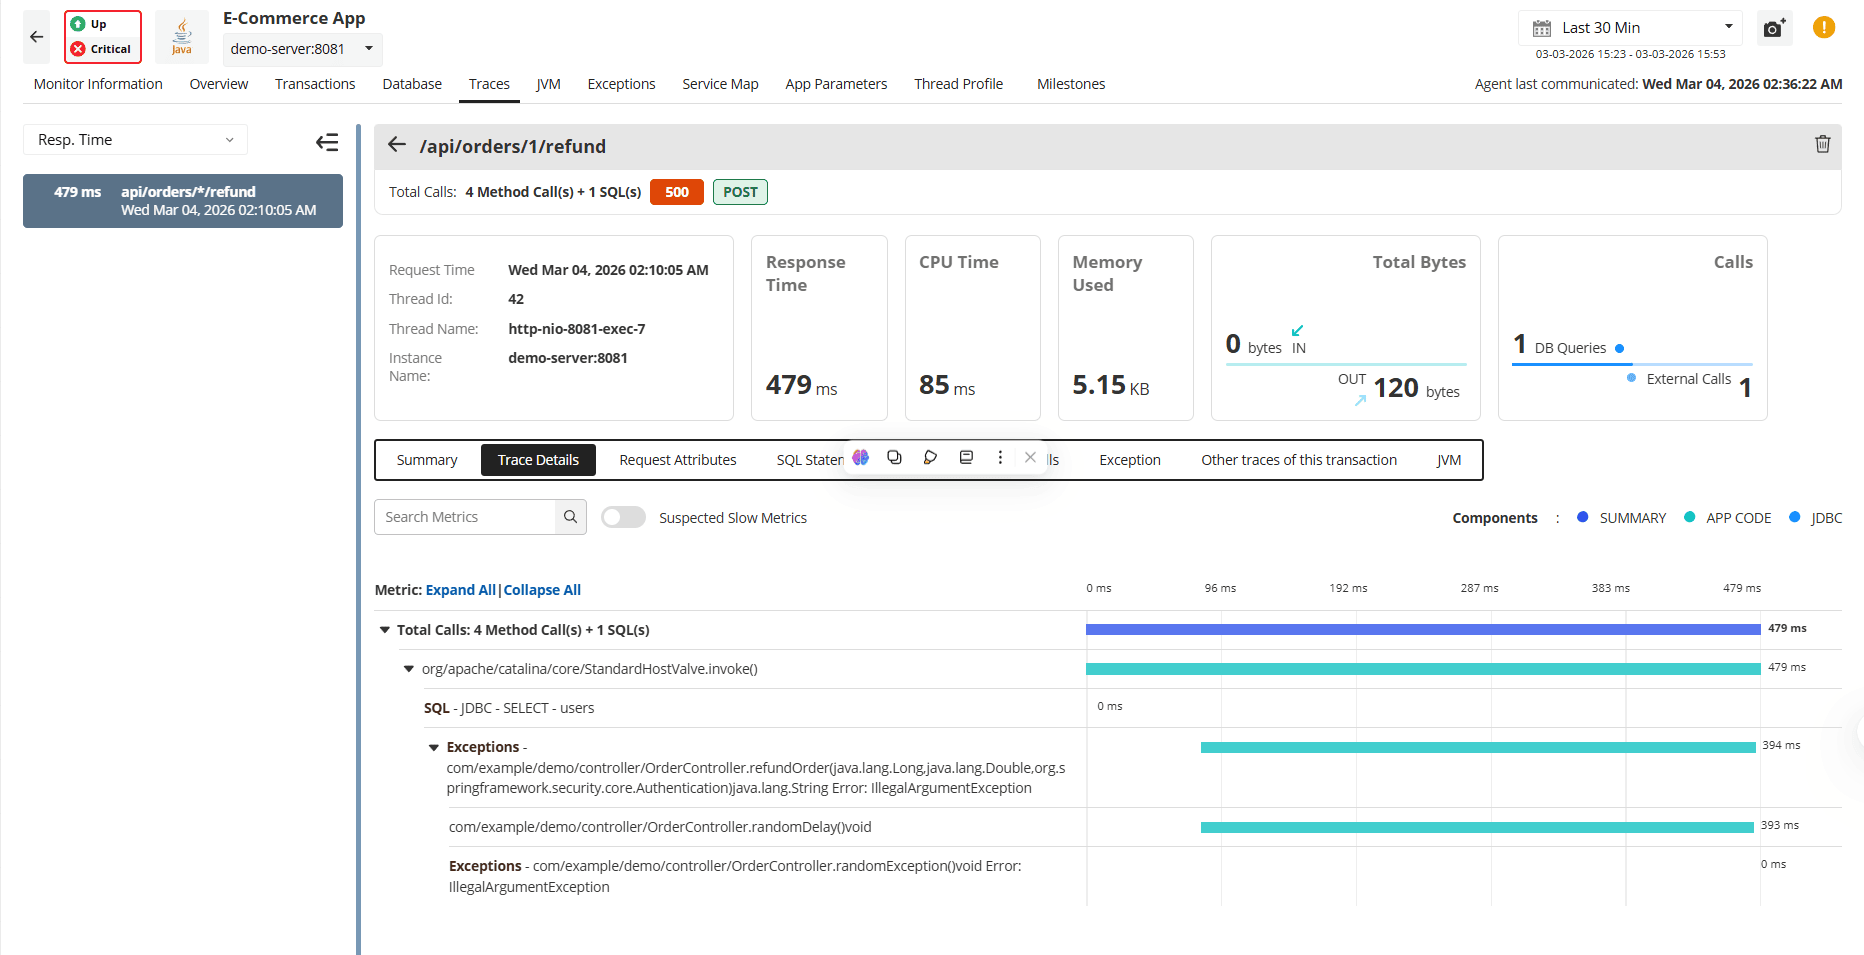Open the Service Map tab
The image size is (1864, 955).
click(x=720, y=84)
